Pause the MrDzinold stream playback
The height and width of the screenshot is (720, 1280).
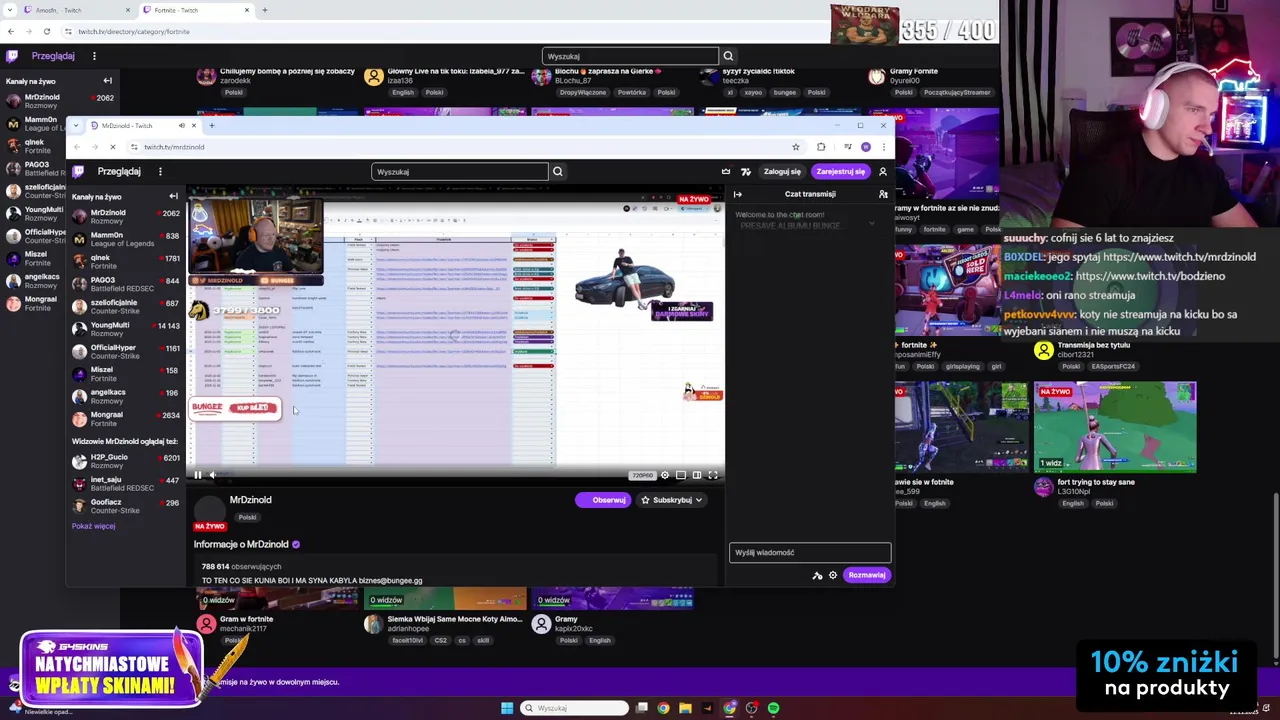198,475
